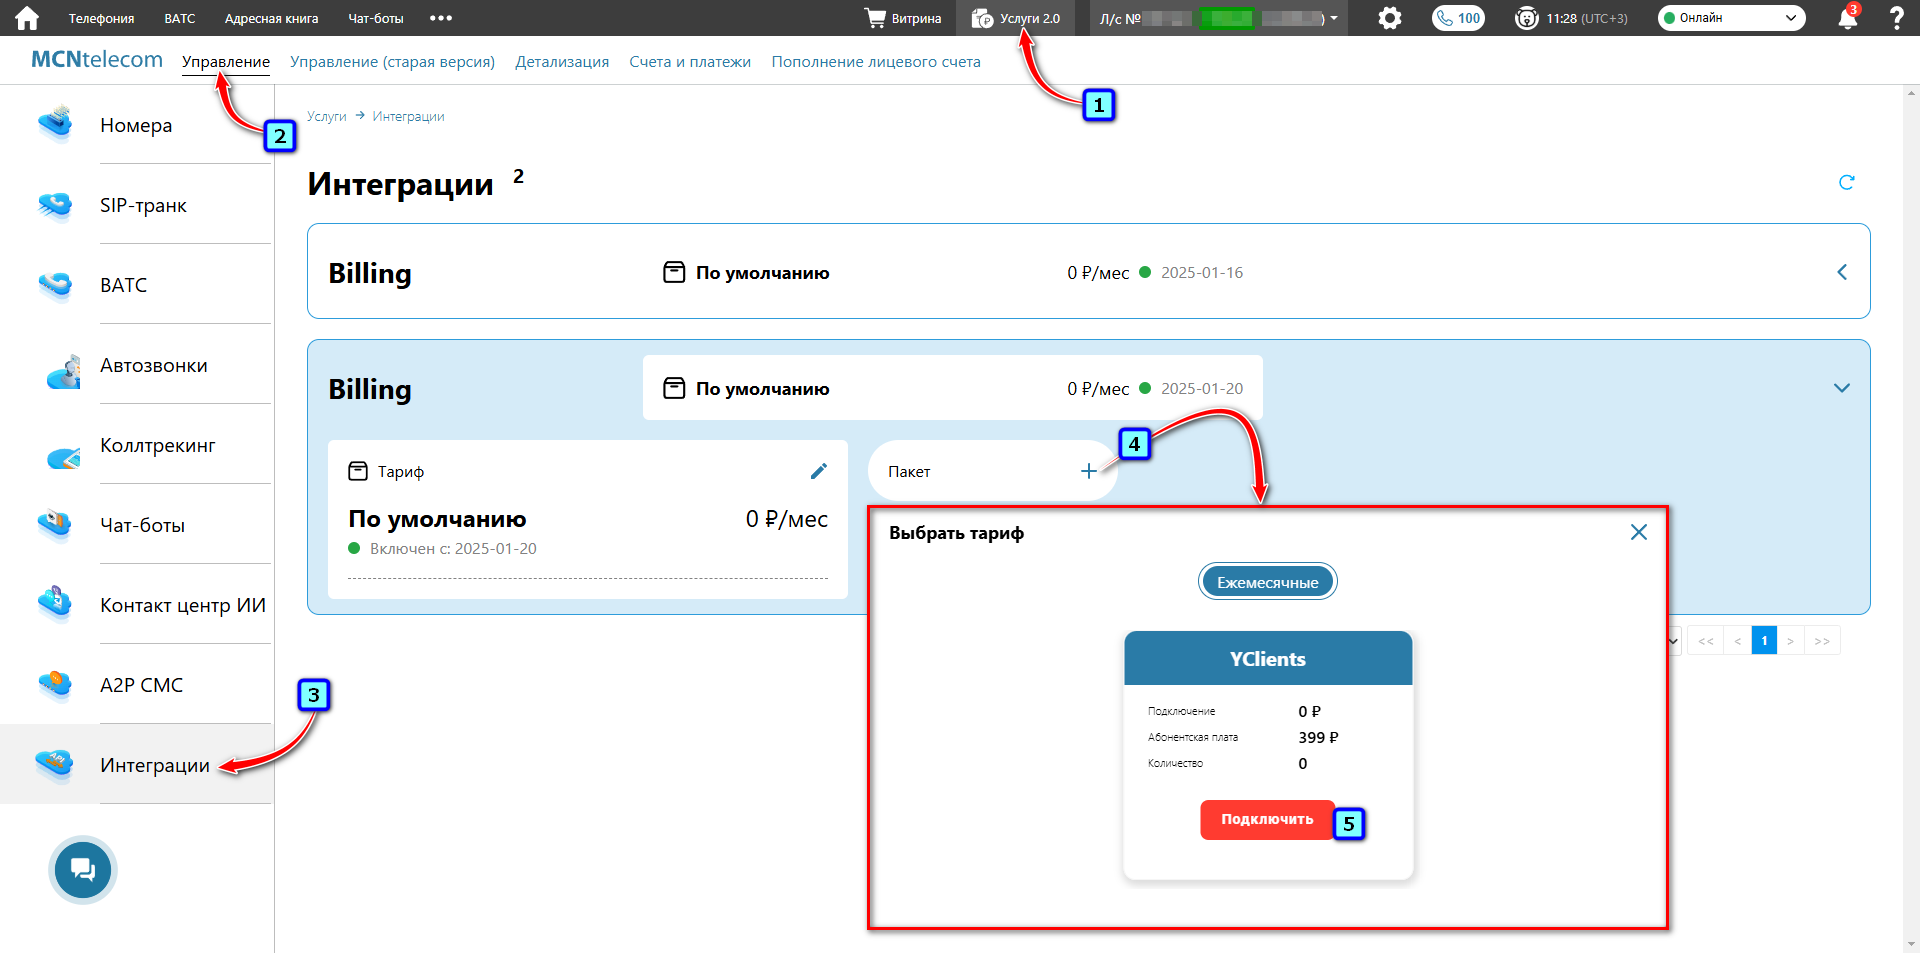Image resolution: width=1920 pixels, height=953 pixels.
Task: Click the 2025-01-16 date in Billing row
Action: pyautogui.click(x=1202, y=272)
